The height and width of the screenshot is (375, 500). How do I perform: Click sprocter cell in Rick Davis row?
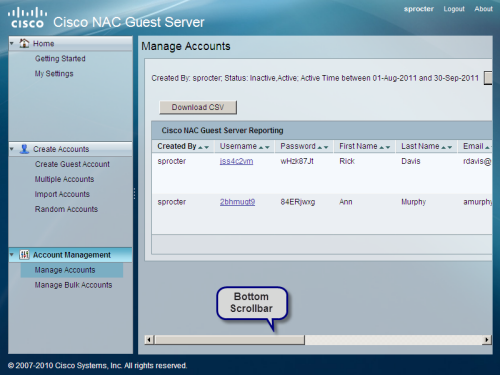coord(172,161)
